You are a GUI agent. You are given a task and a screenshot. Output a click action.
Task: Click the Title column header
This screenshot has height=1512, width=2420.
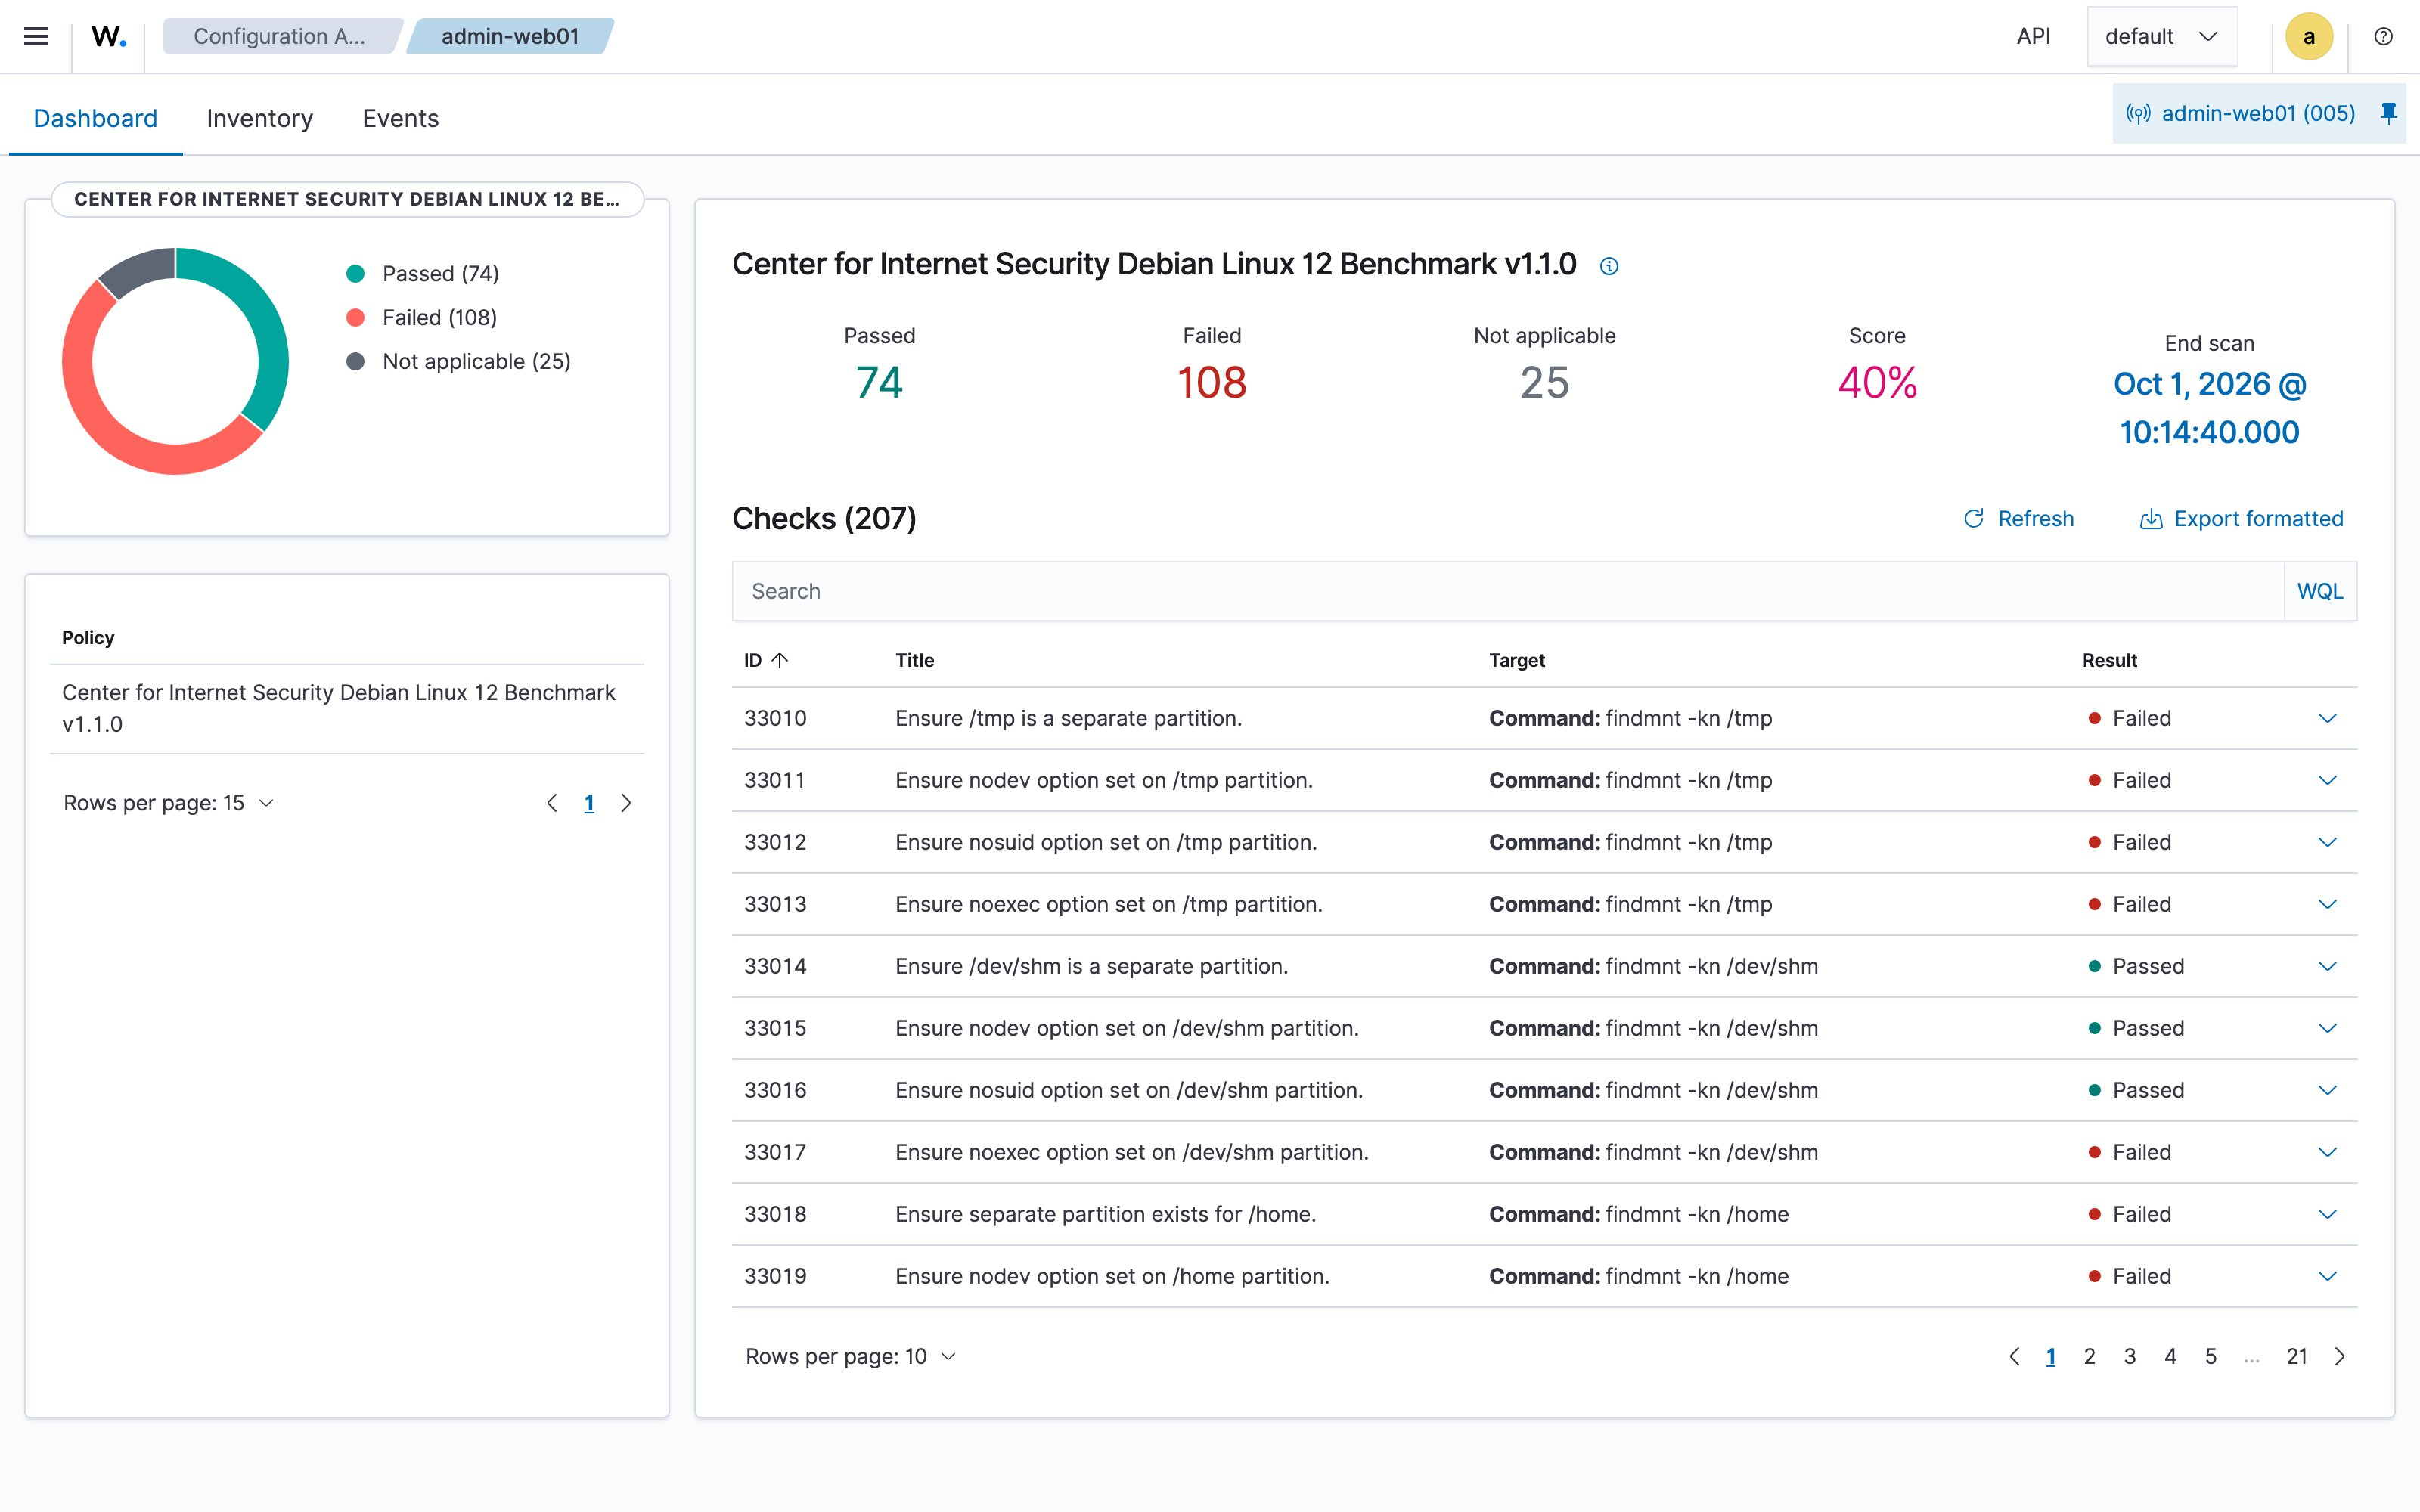coord(914,660)
